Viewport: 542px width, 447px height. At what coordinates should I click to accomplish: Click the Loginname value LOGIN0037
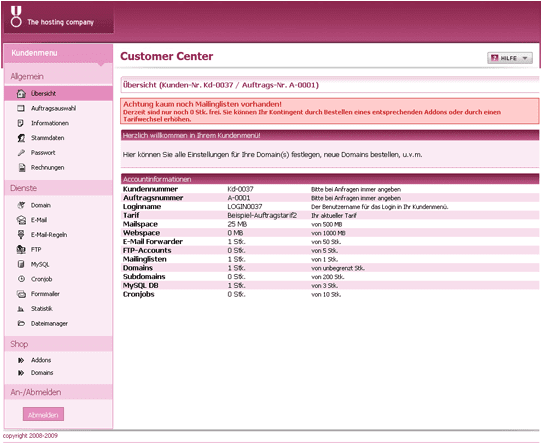pos(245,207)
